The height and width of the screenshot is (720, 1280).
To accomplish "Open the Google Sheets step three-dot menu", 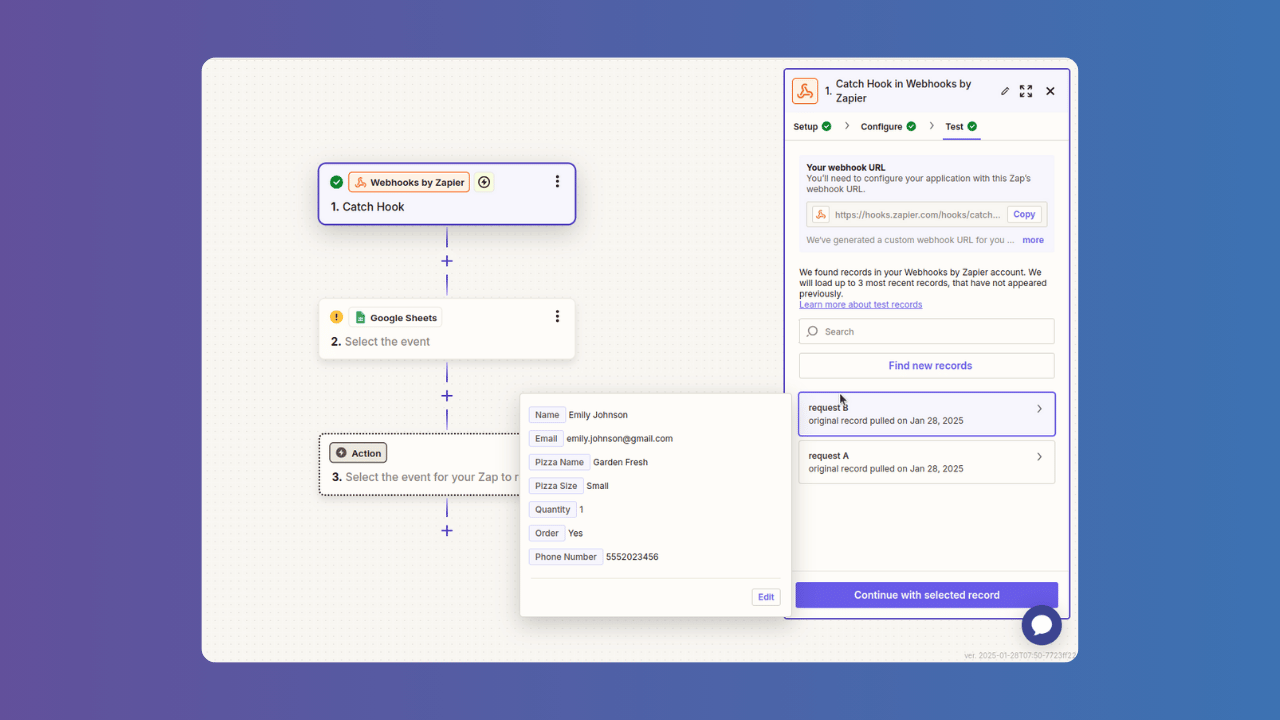I will (x=557, y=317).
